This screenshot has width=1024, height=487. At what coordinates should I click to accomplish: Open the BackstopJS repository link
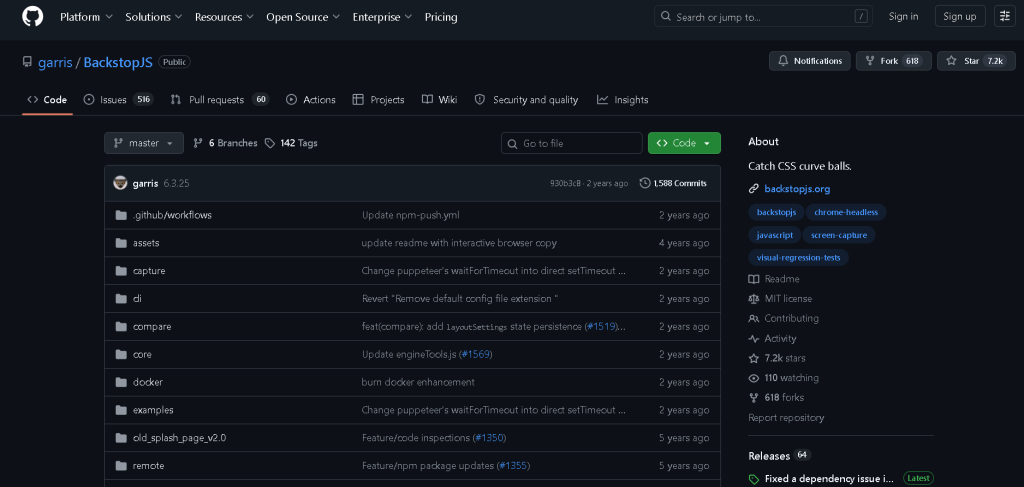pos(118,63)
